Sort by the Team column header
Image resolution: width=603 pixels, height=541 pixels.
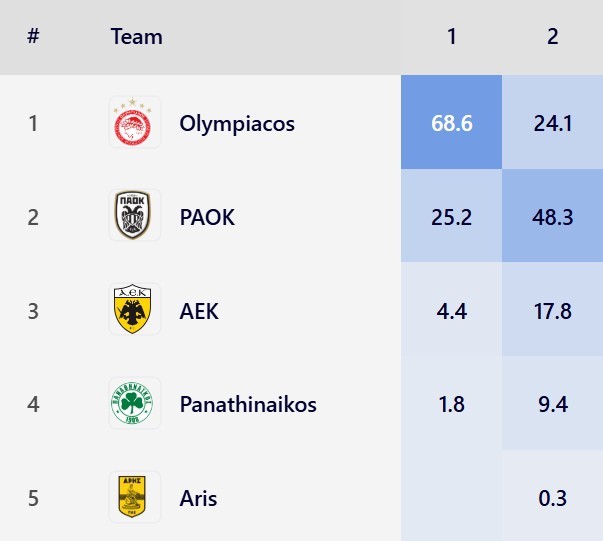[x=136, y=38]
